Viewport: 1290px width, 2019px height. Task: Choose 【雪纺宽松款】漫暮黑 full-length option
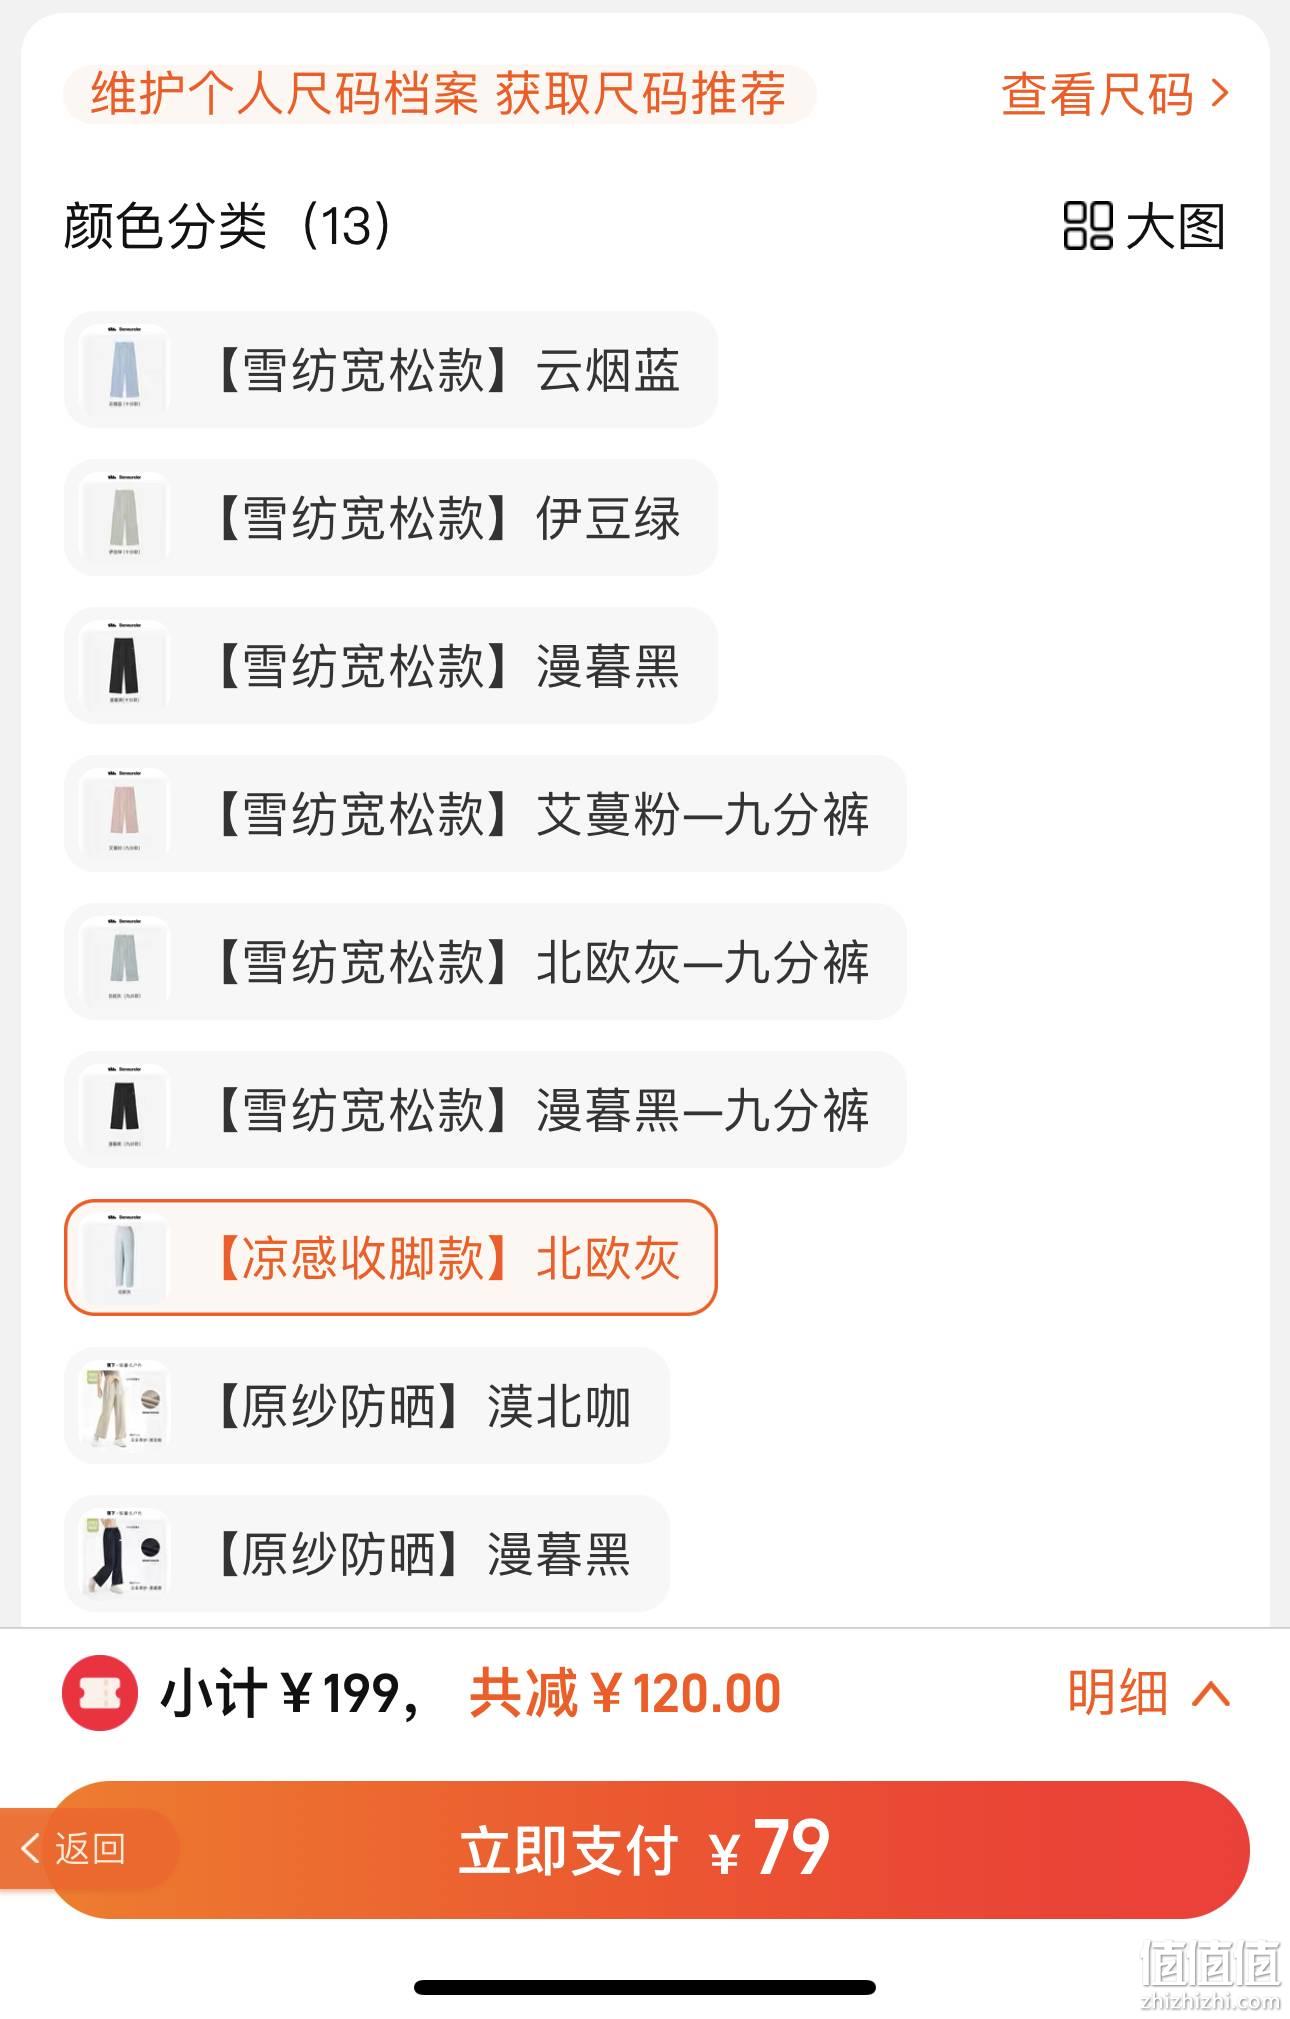[391, 666]
